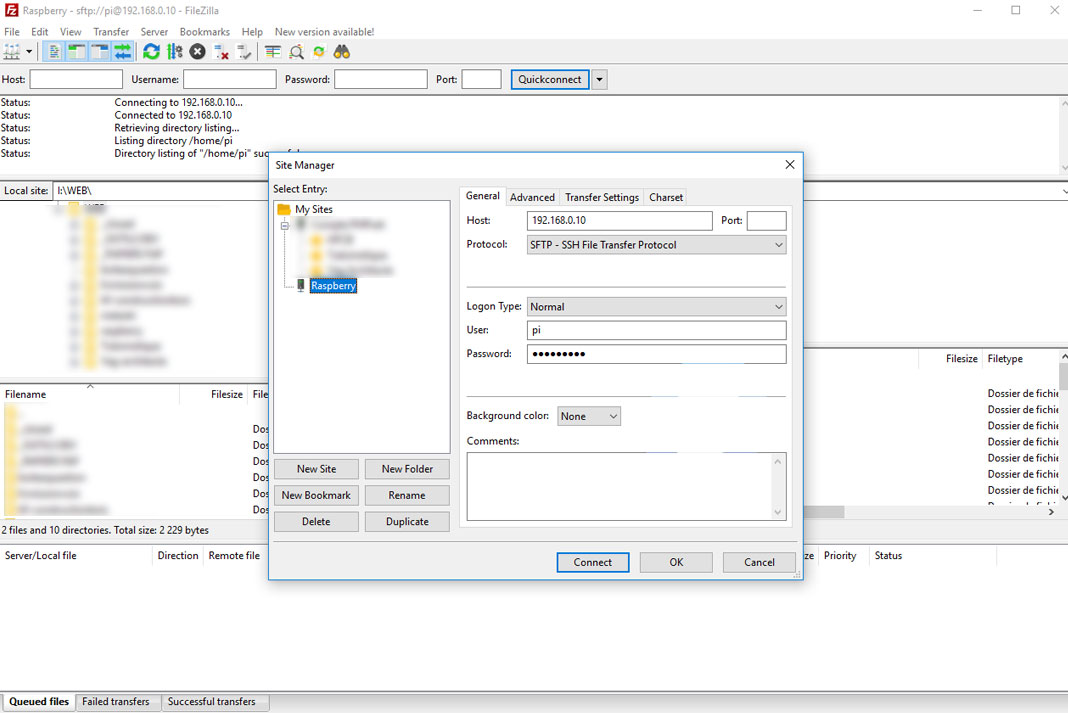
Task: Switch to the Advanced tab
Action: point(532,197)
